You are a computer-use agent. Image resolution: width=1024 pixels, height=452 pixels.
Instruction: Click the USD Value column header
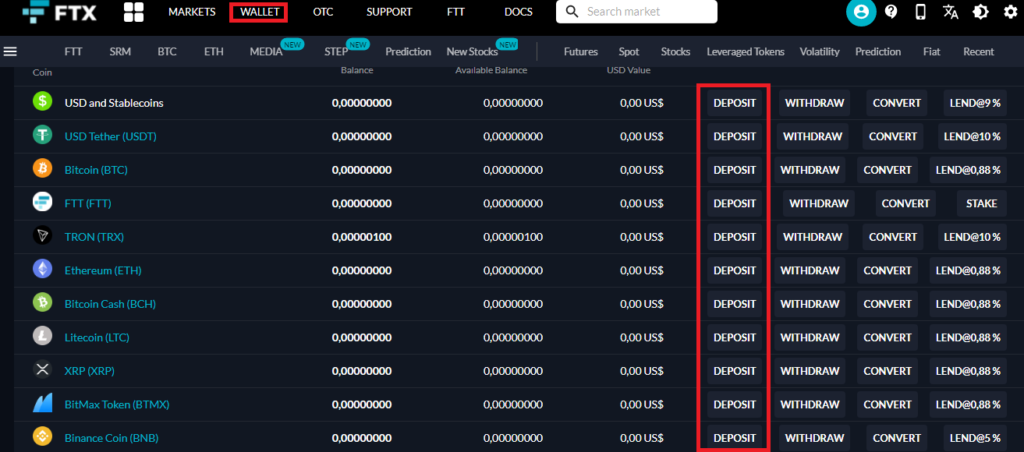[x=628, y=70]
